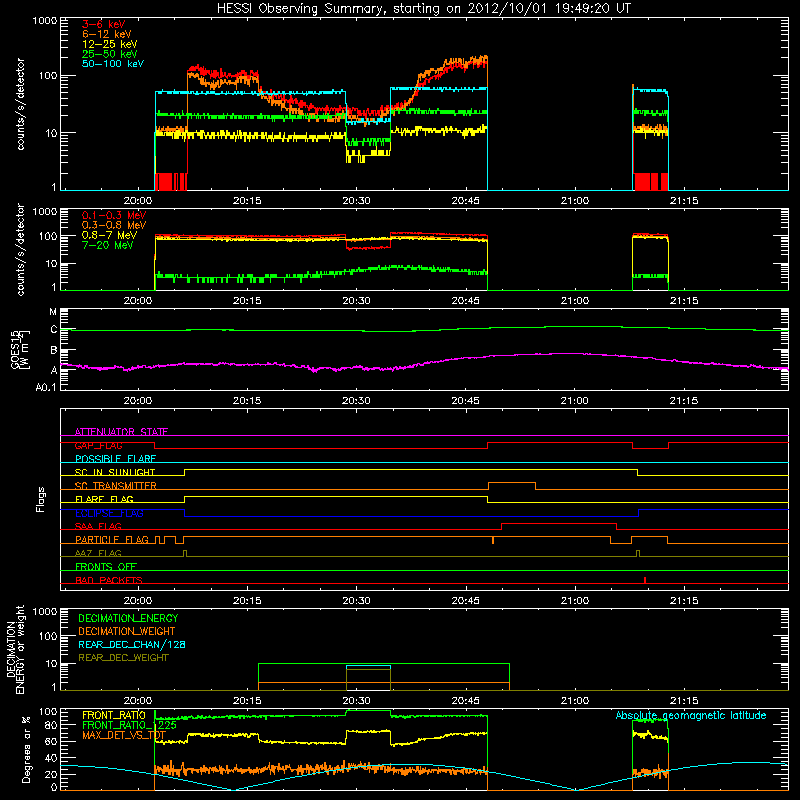This screenshot has height=800, width=800.
Task: Pick the GAP_FLAG label
Action: [98, 446]
